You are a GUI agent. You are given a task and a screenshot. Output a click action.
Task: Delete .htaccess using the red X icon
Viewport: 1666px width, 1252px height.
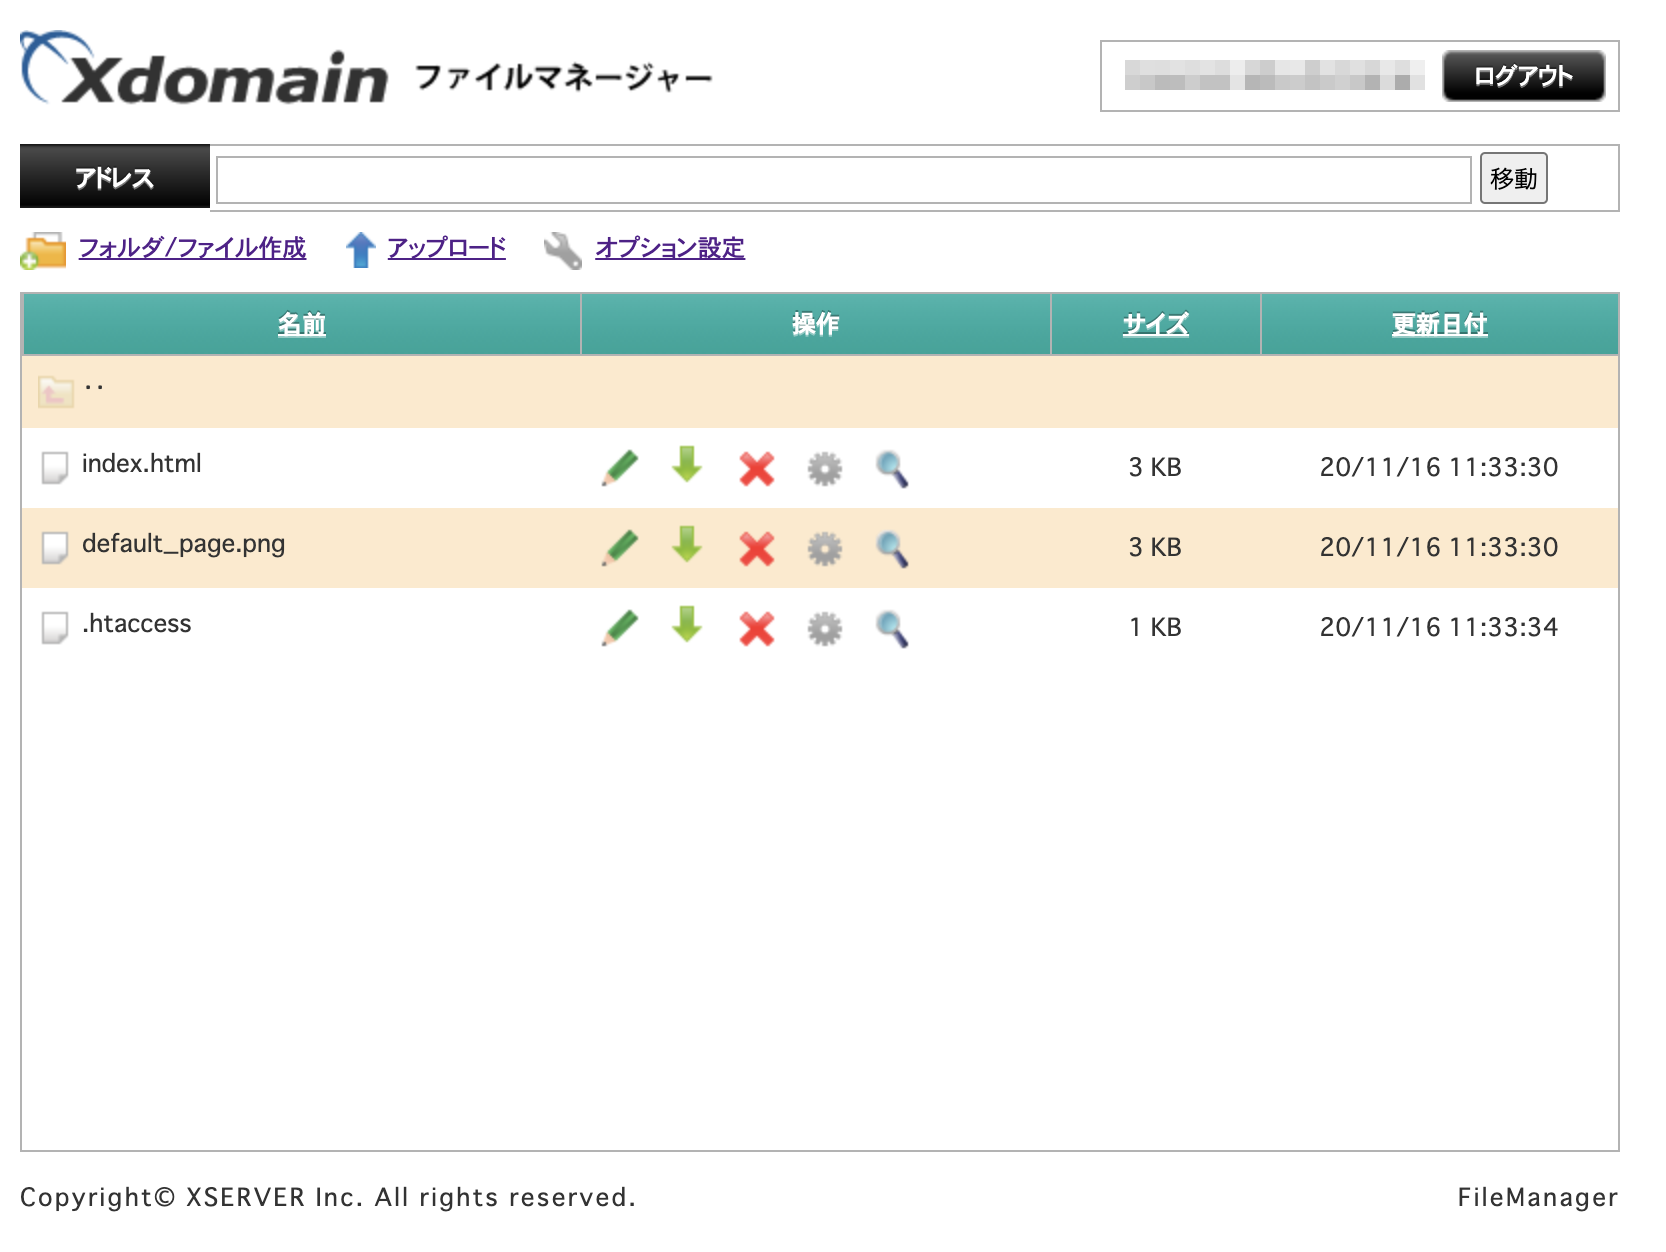[x=756, y=627]
